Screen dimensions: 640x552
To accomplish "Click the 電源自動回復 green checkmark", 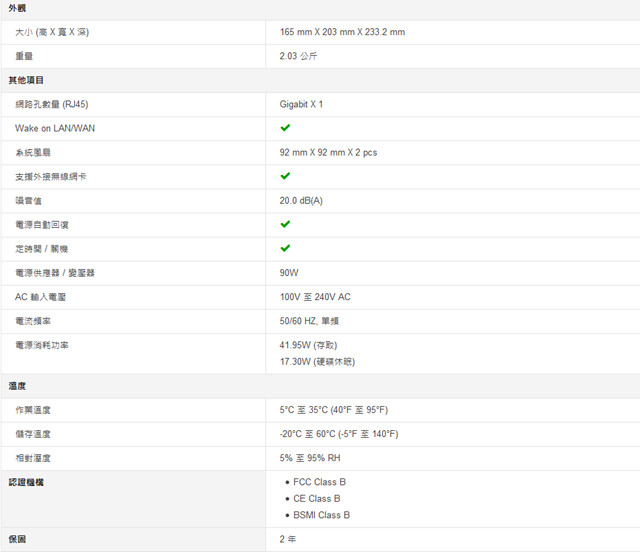I will pyautogui.click(x=285, y=224).
